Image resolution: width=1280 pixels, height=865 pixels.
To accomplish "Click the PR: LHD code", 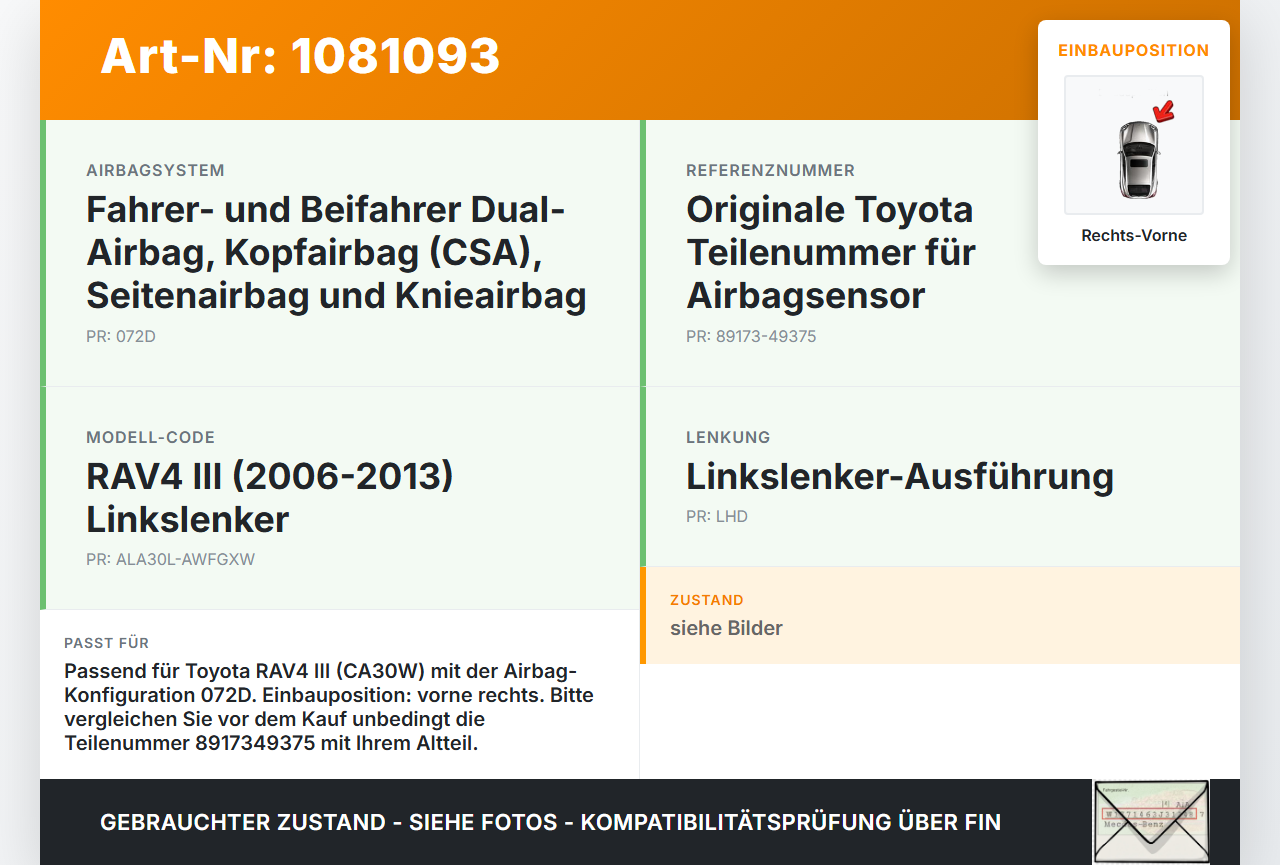I will [x=717, y=517].
